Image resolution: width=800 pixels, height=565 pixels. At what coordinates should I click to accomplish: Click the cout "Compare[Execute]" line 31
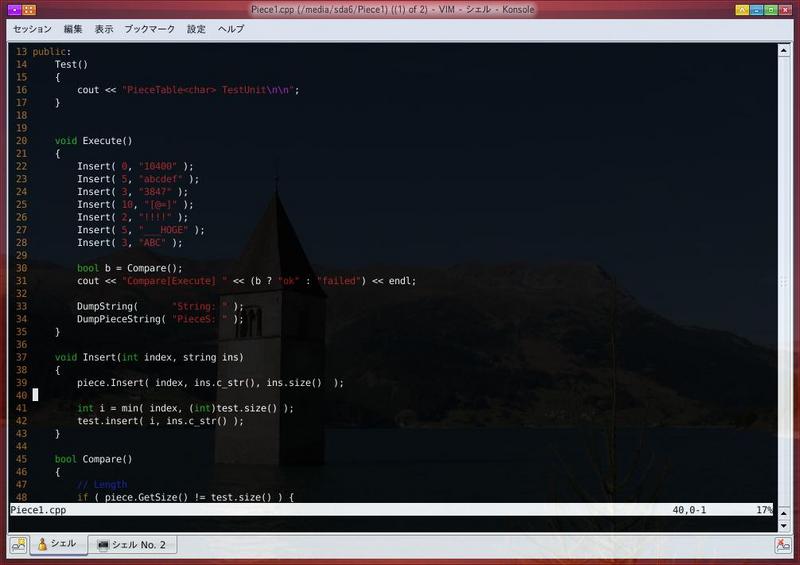tap(246, 281)
